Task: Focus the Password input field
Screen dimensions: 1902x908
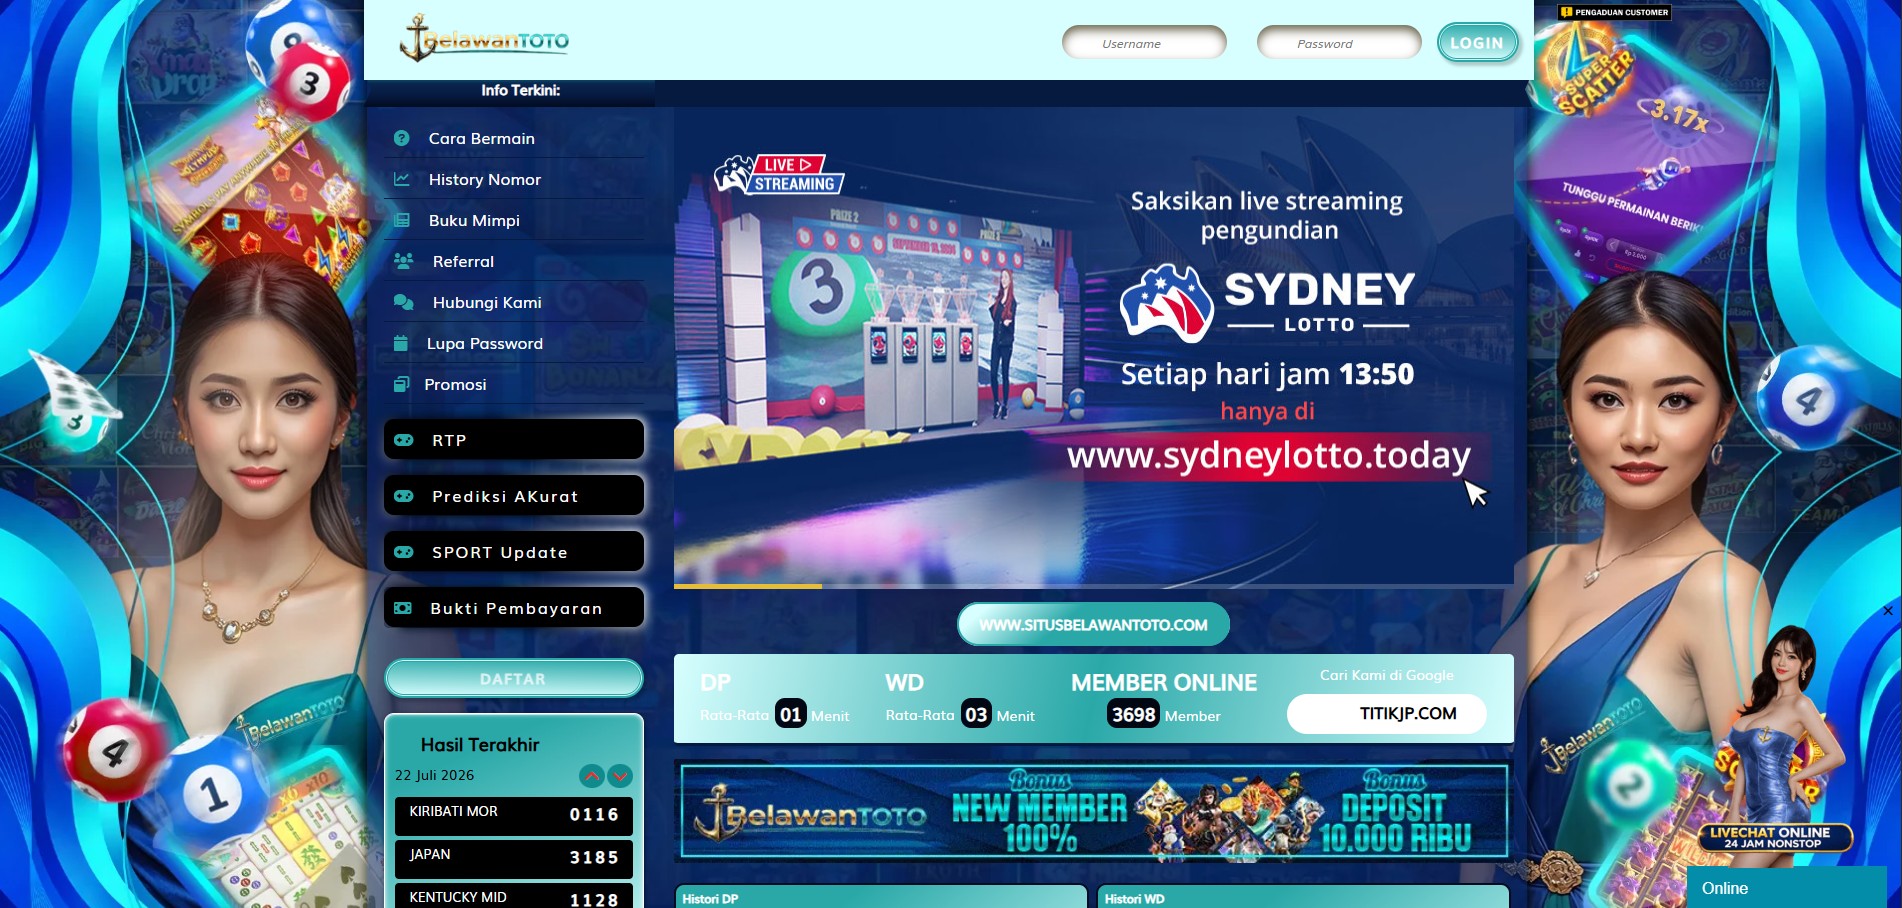Action: [x=1338, y=43]
